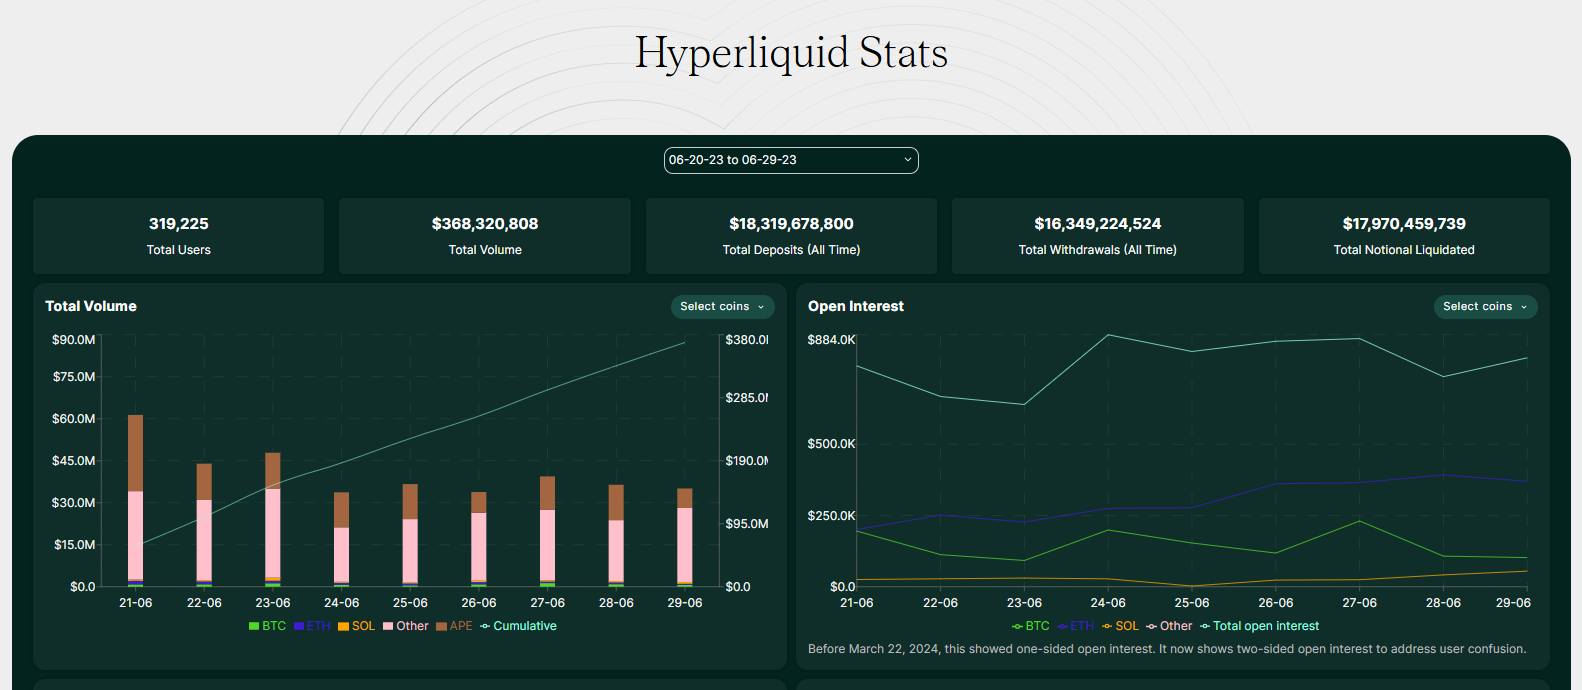This screenshot has height=690, width=1582.
Task: Click the 29-06 volume bar
Action: point(685,537)
